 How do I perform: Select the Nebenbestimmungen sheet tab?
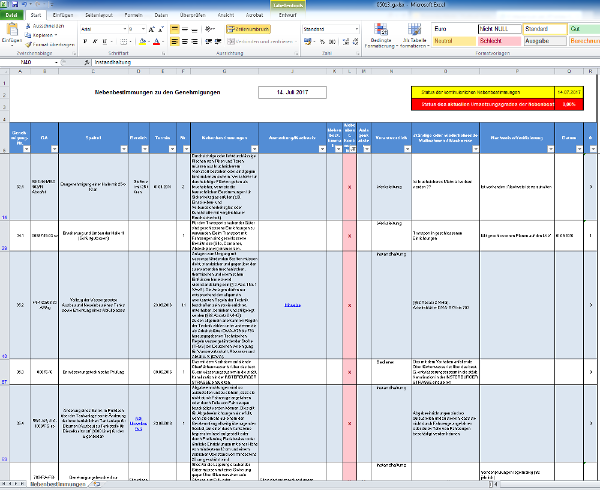click(x=57, y=485)
